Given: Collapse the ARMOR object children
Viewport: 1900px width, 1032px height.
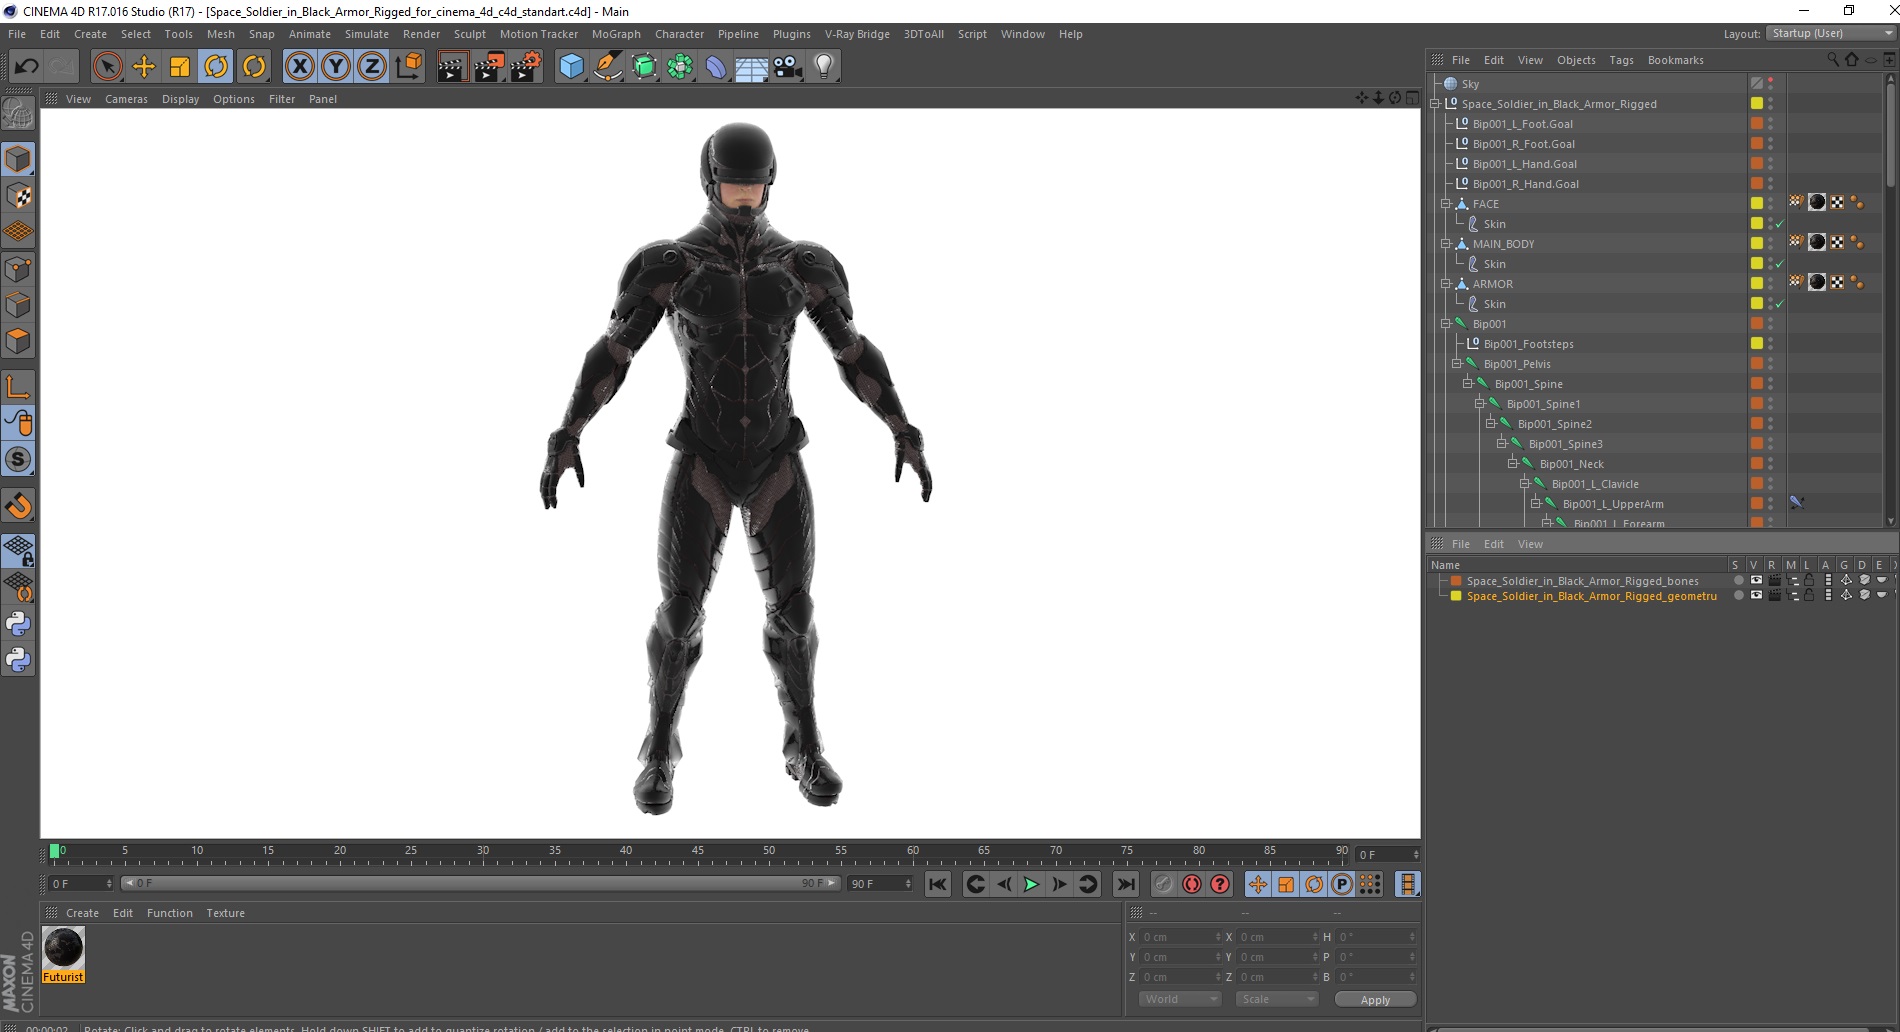Looking at the screenshot, I should (x=1446, y=283).
